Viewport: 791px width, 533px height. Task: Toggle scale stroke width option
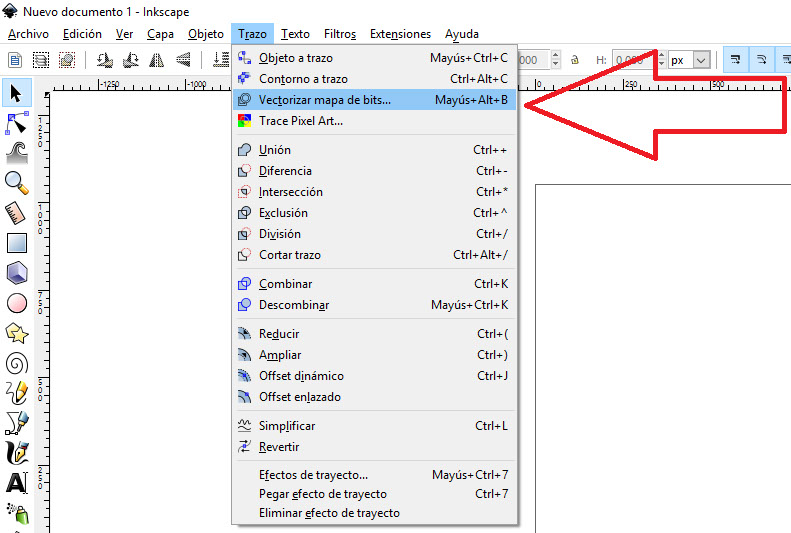[x=736, y=60]
